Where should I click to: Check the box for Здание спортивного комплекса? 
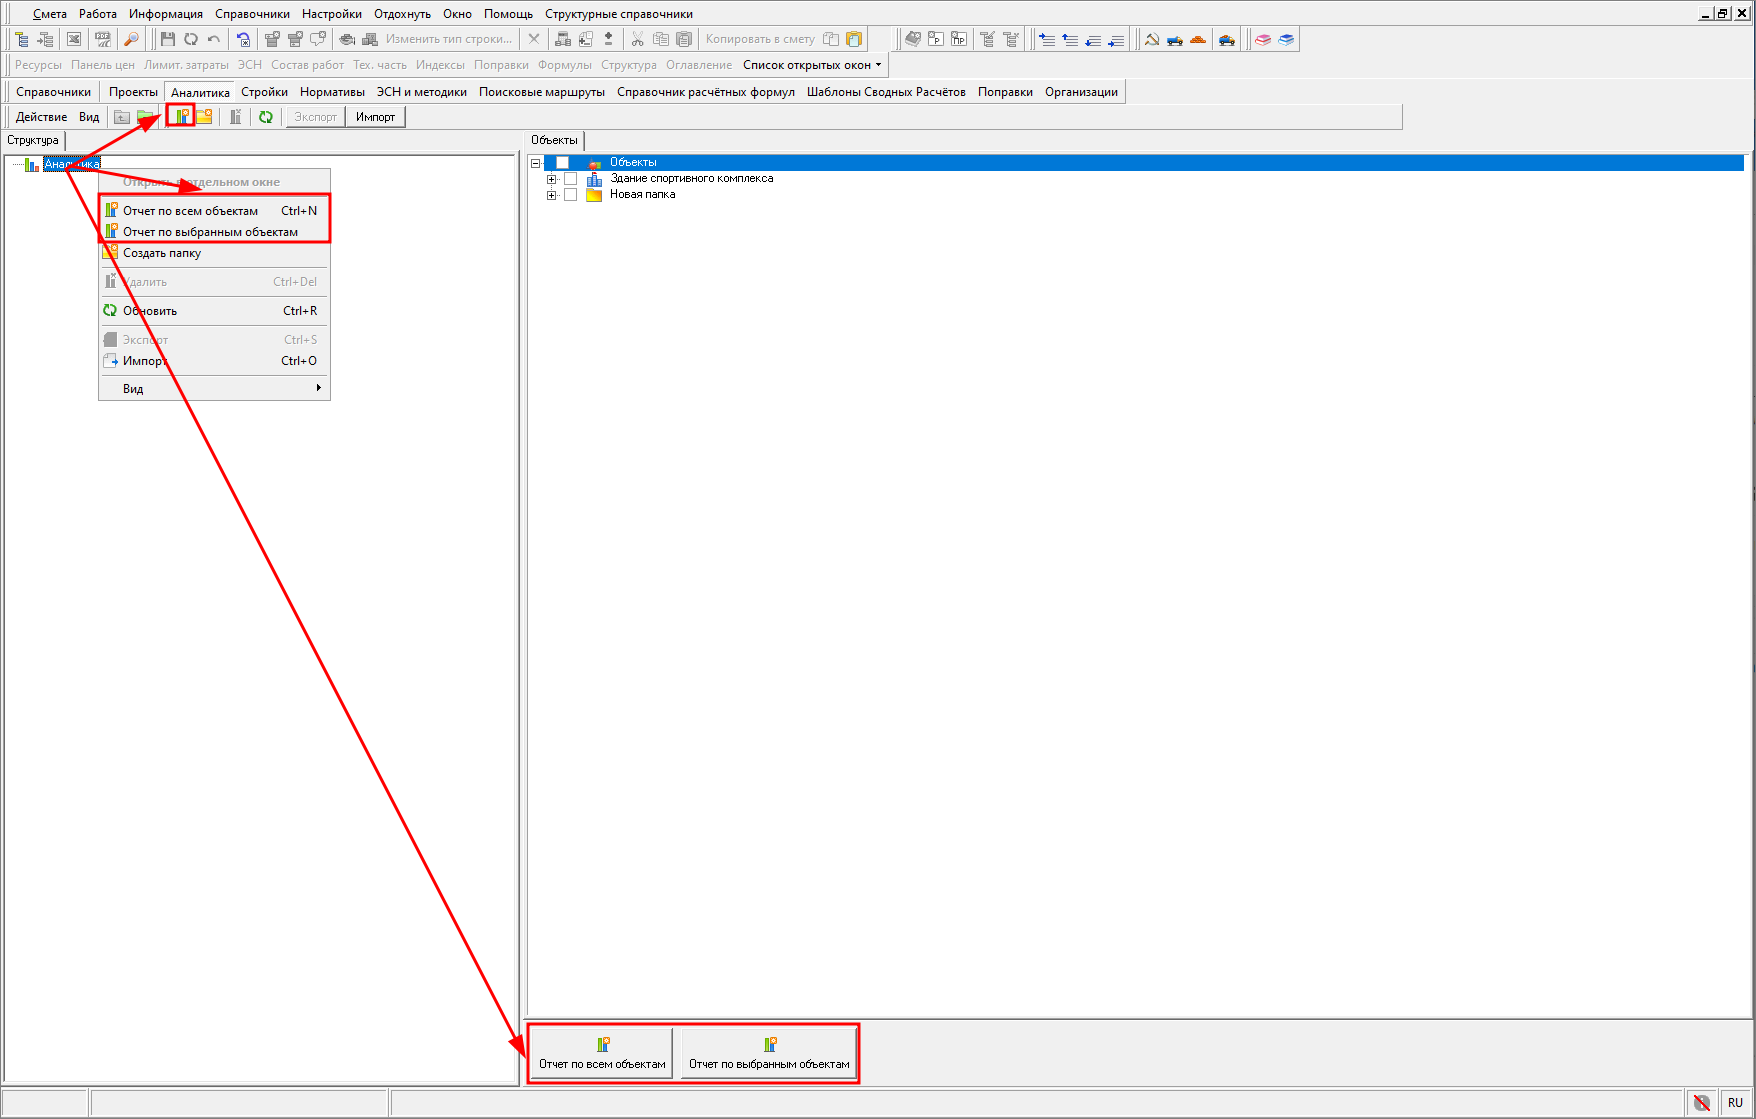[571, 179]
